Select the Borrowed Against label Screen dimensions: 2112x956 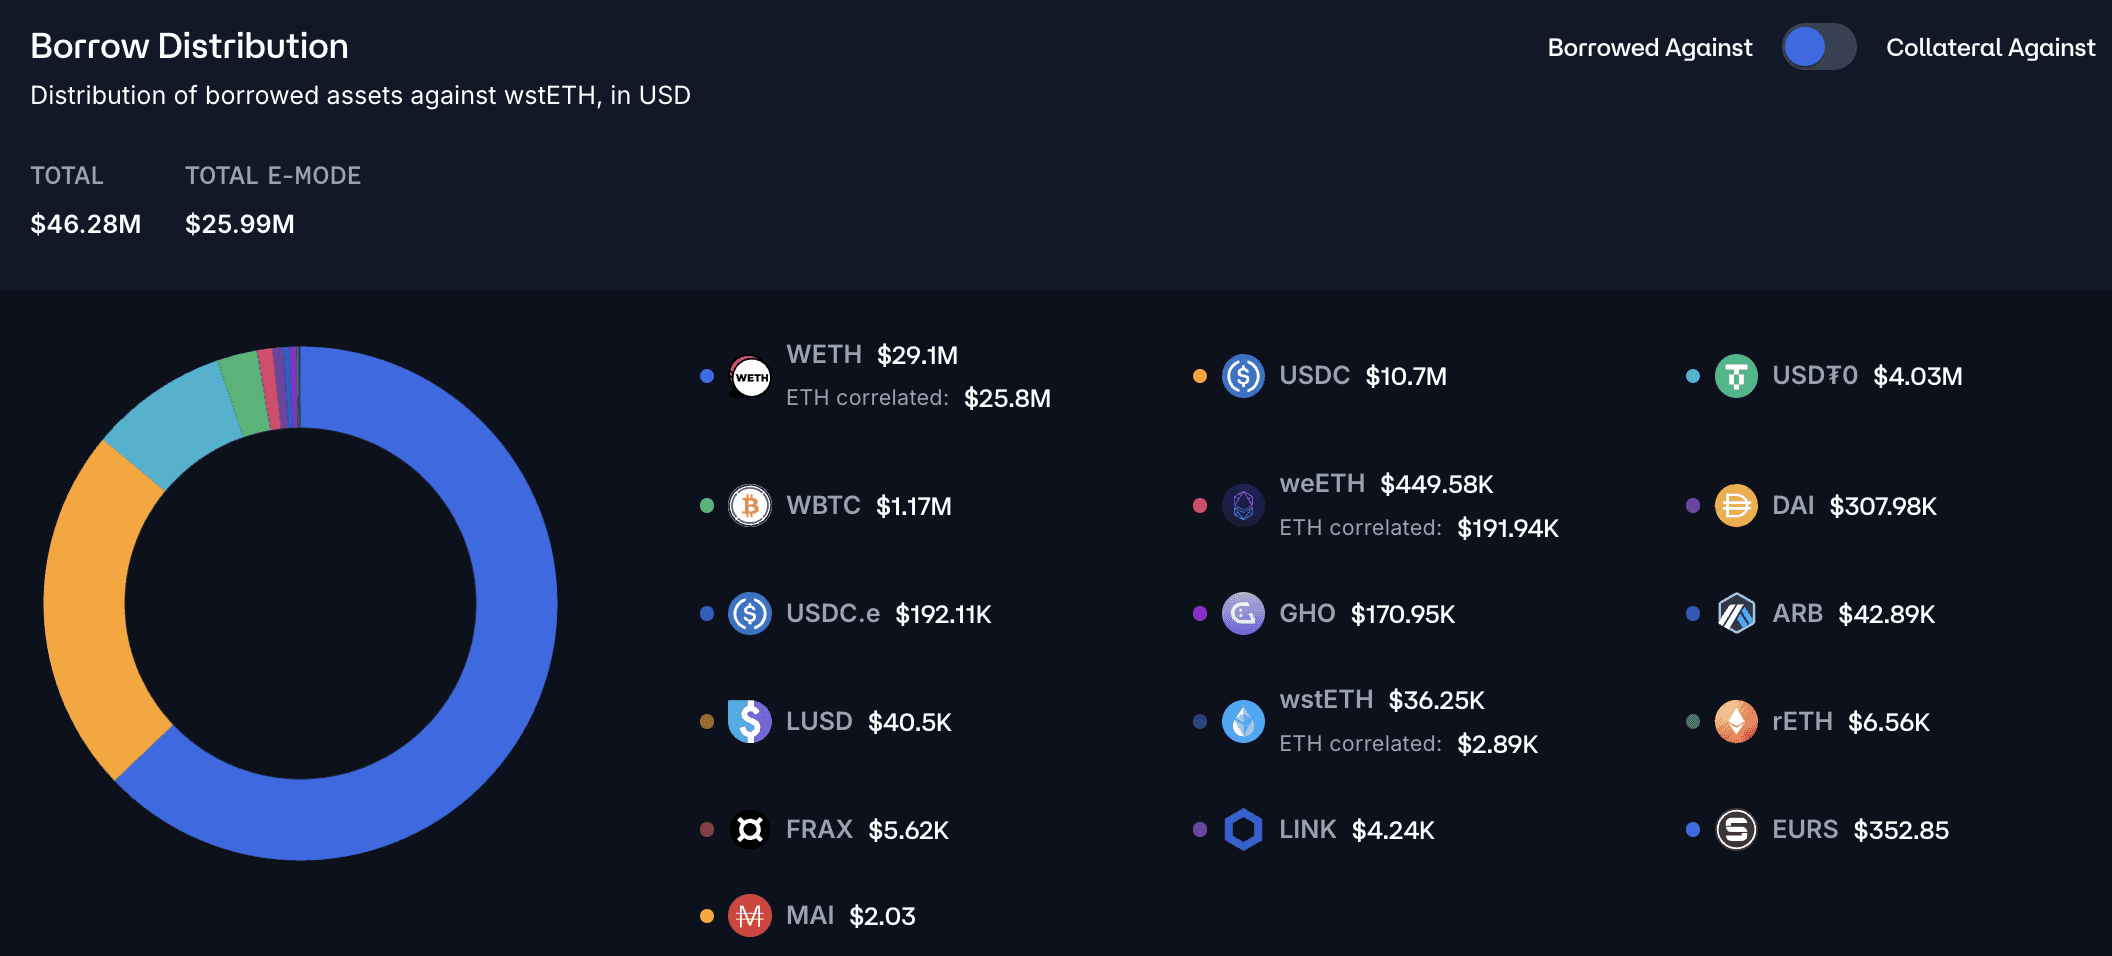[1649, 48]
